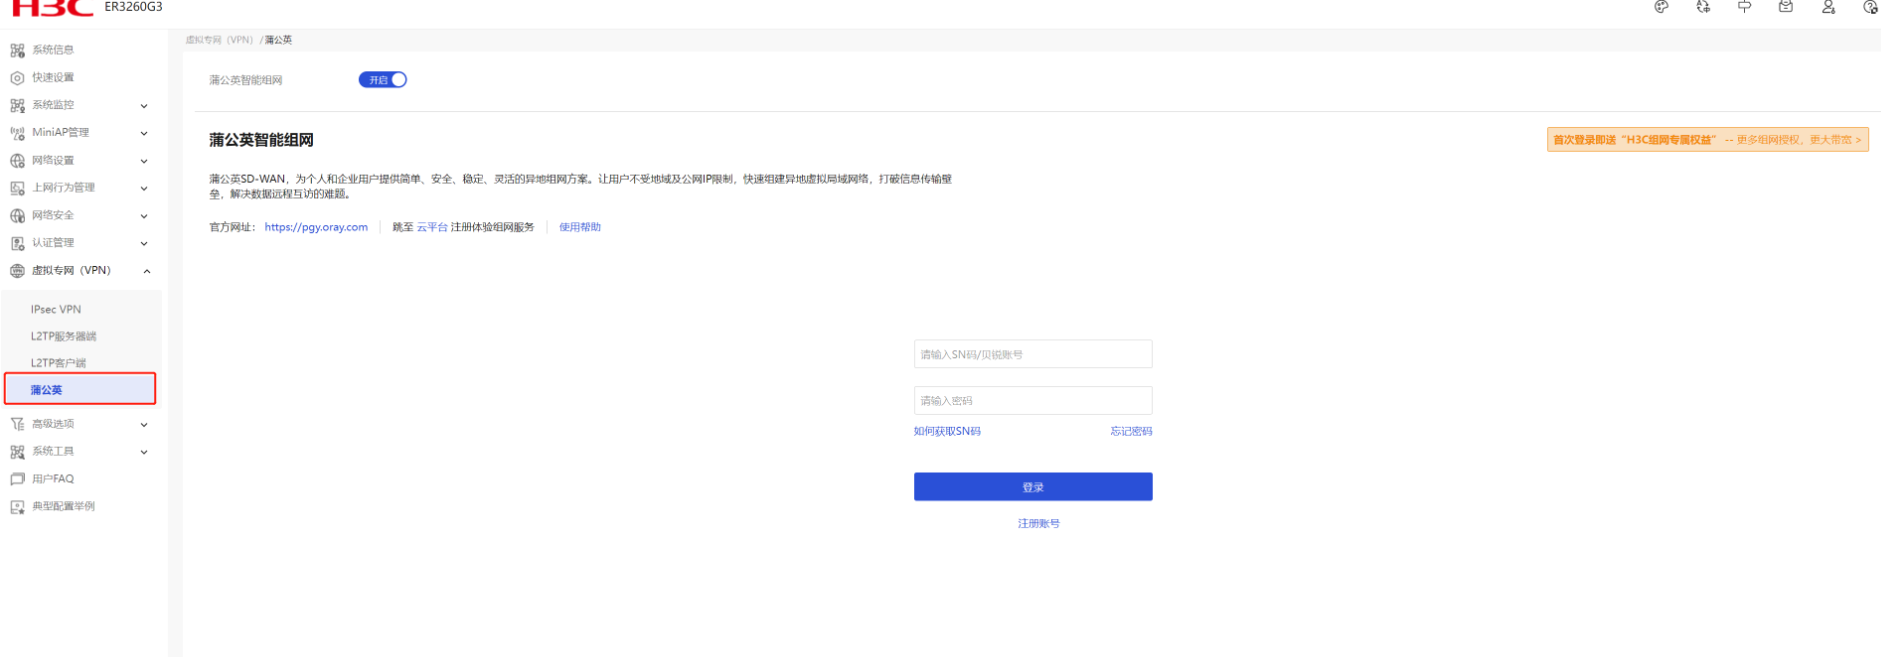Click the 蒲公英 breadcrumb text
This screenshot has width=1881, height=657.
(279, 40)
